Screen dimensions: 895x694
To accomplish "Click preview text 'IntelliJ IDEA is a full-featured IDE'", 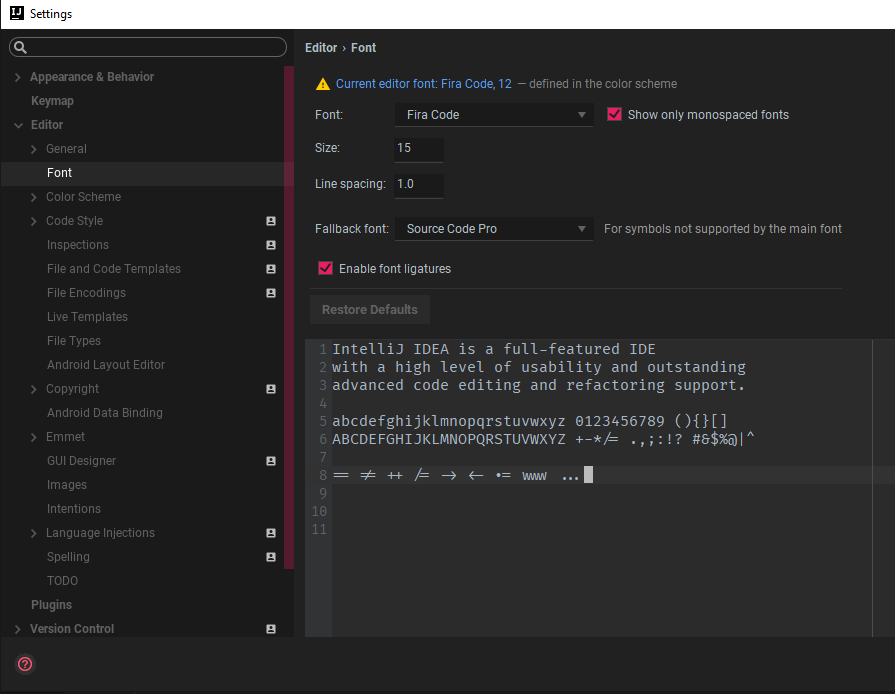I will click(494, 349).
